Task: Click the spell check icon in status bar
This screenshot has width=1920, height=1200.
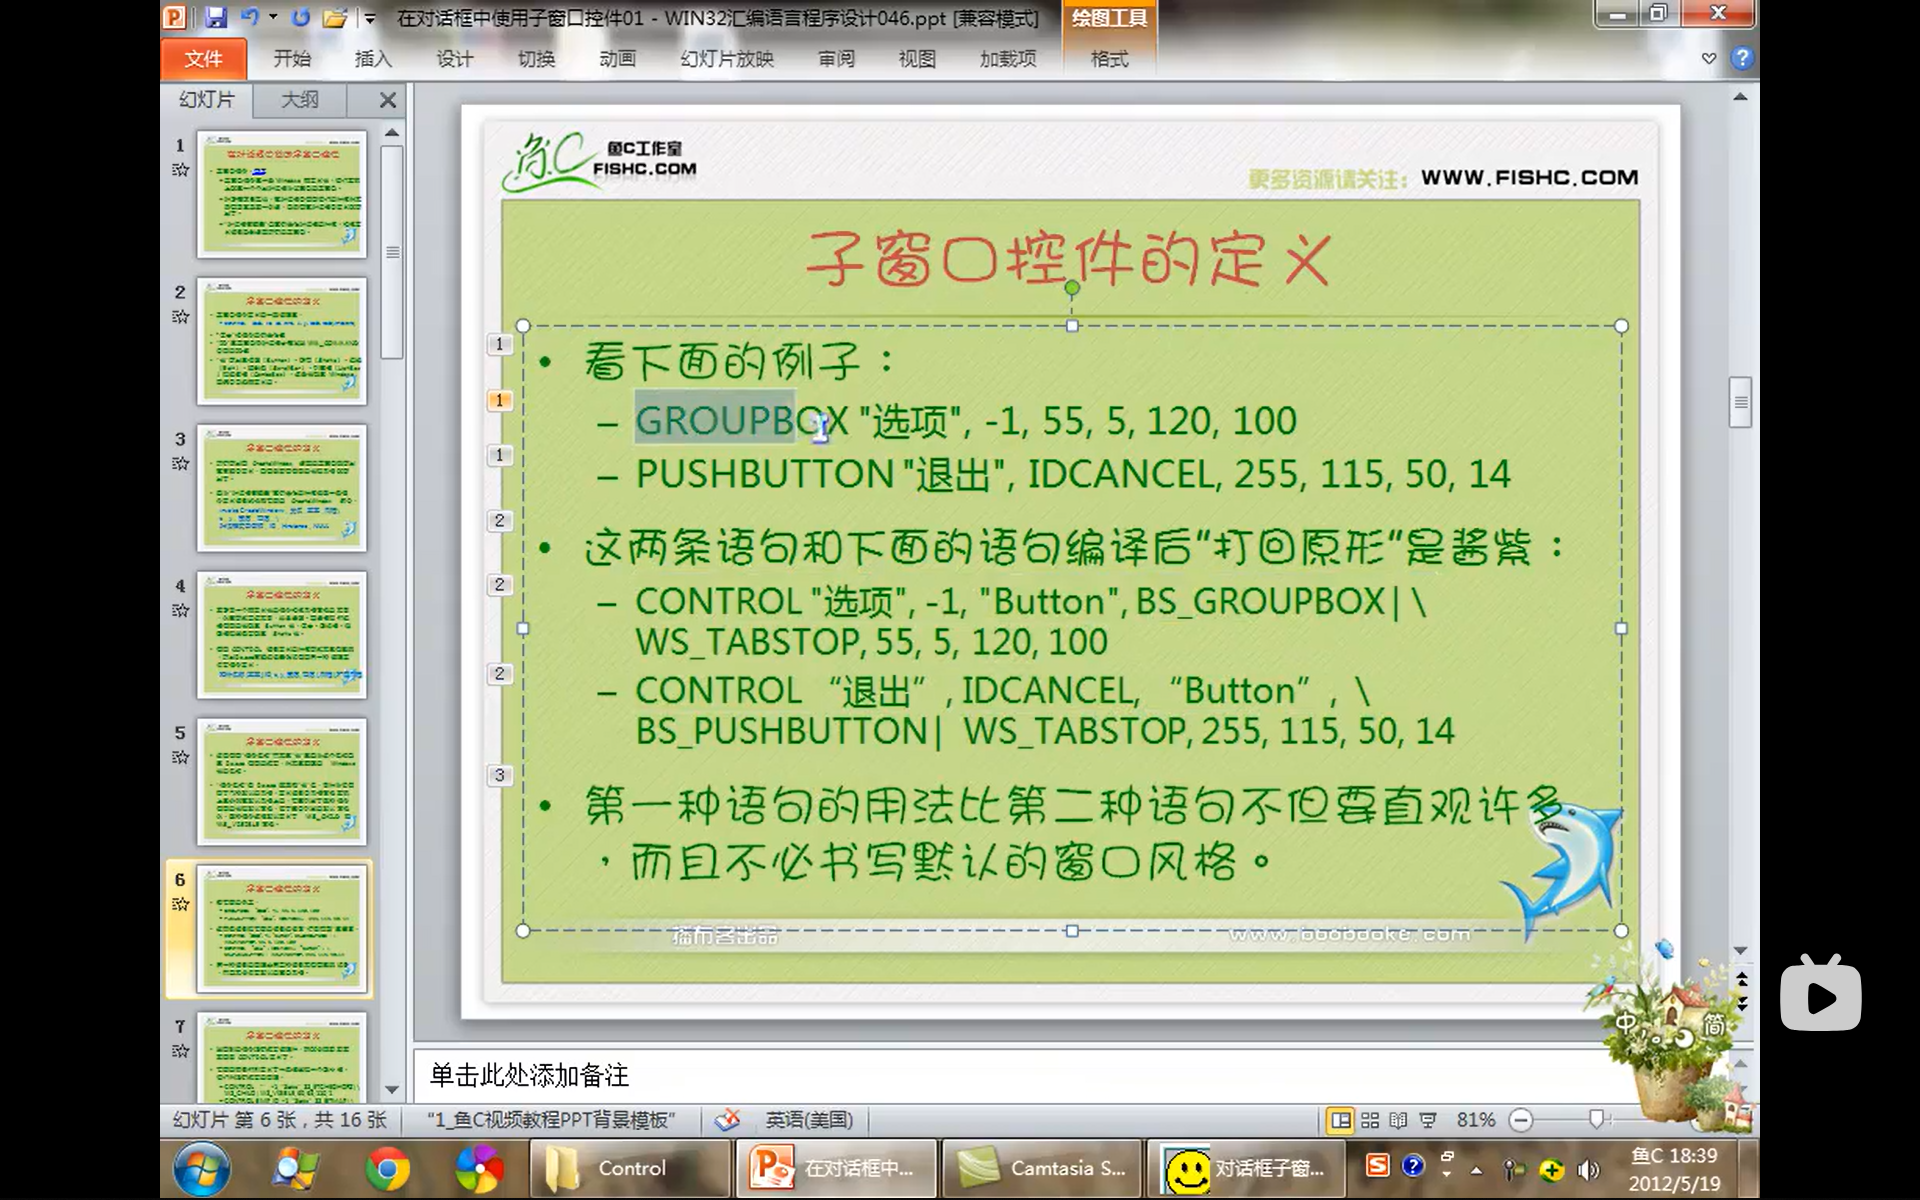Action: click(727, 1120)
